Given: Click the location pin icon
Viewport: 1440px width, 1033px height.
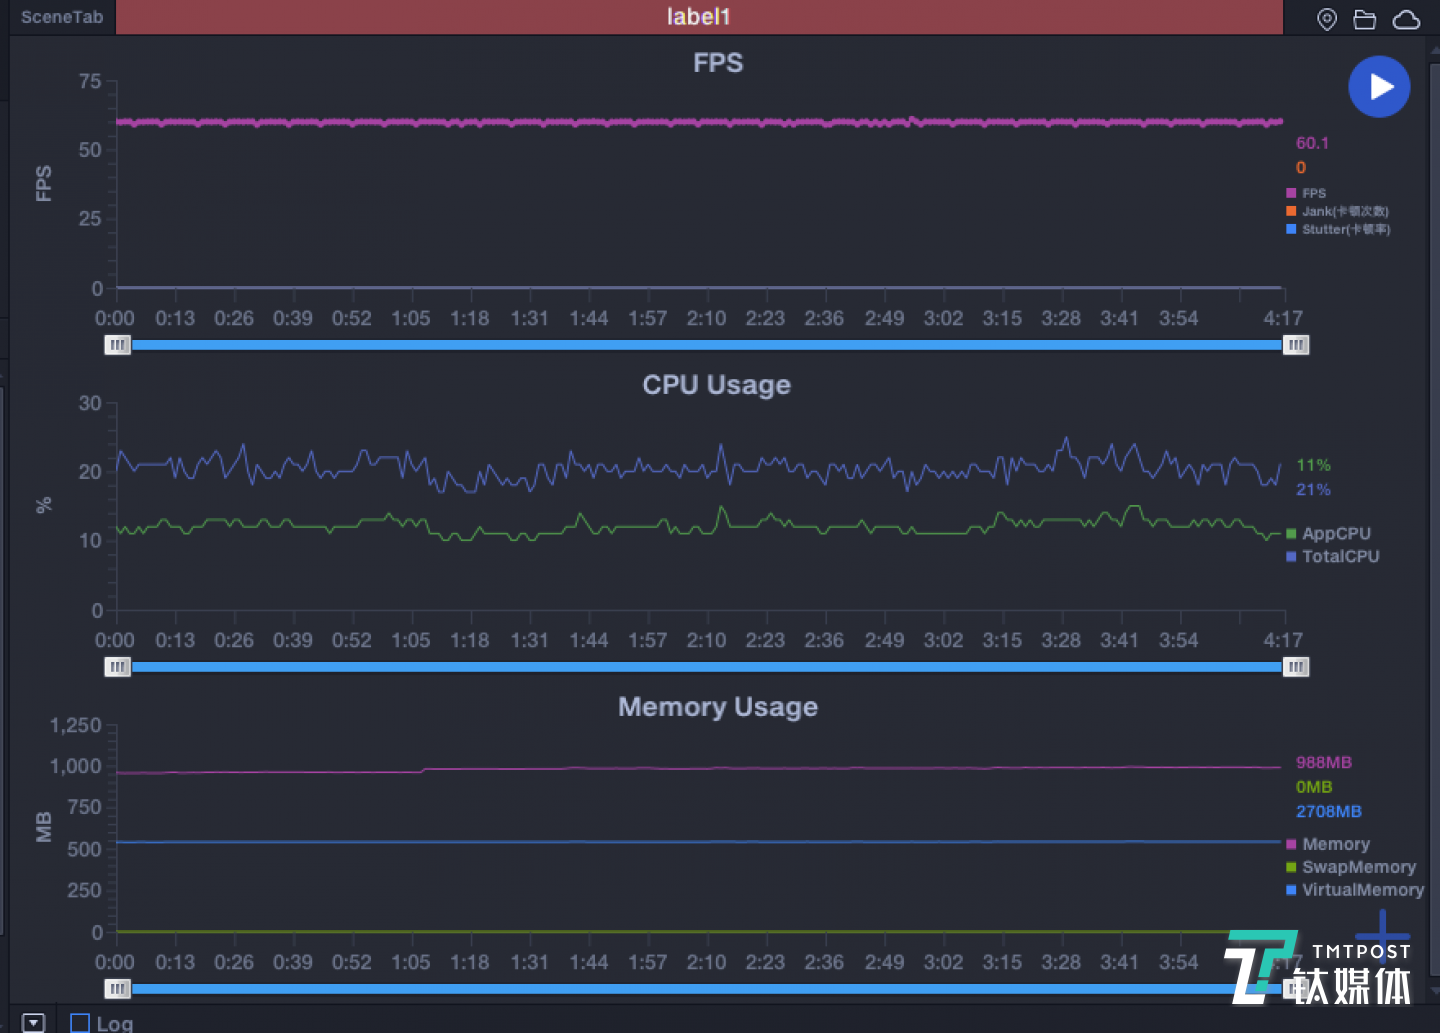Looking at the screenshot, I should click(1326, 19).
